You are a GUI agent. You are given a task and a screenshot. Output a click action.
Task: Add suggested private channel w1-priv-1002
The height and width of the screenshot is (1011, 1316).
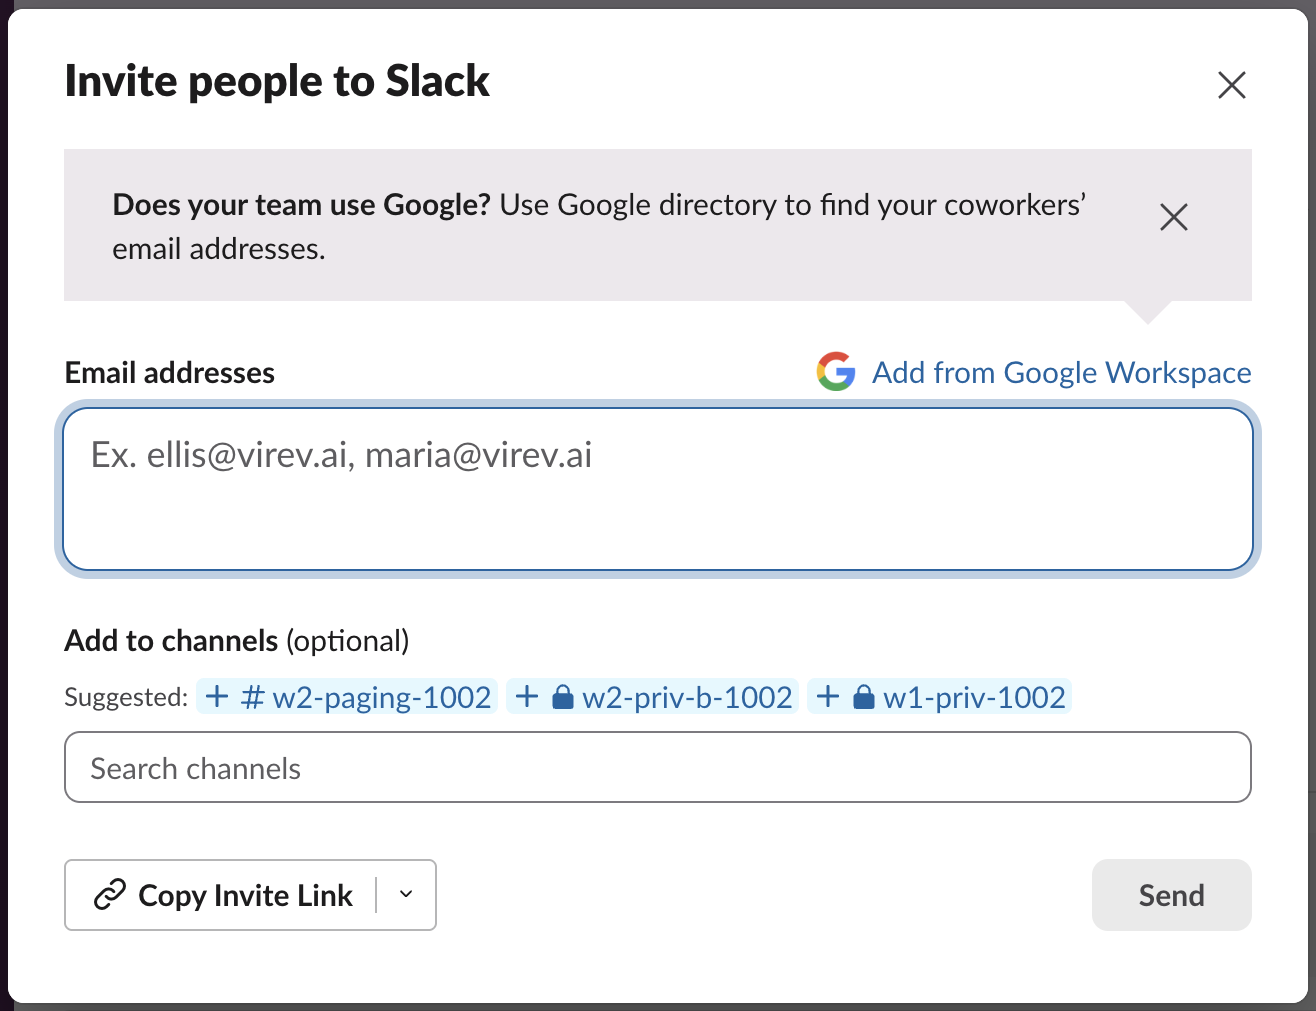(x=940, y=697)
